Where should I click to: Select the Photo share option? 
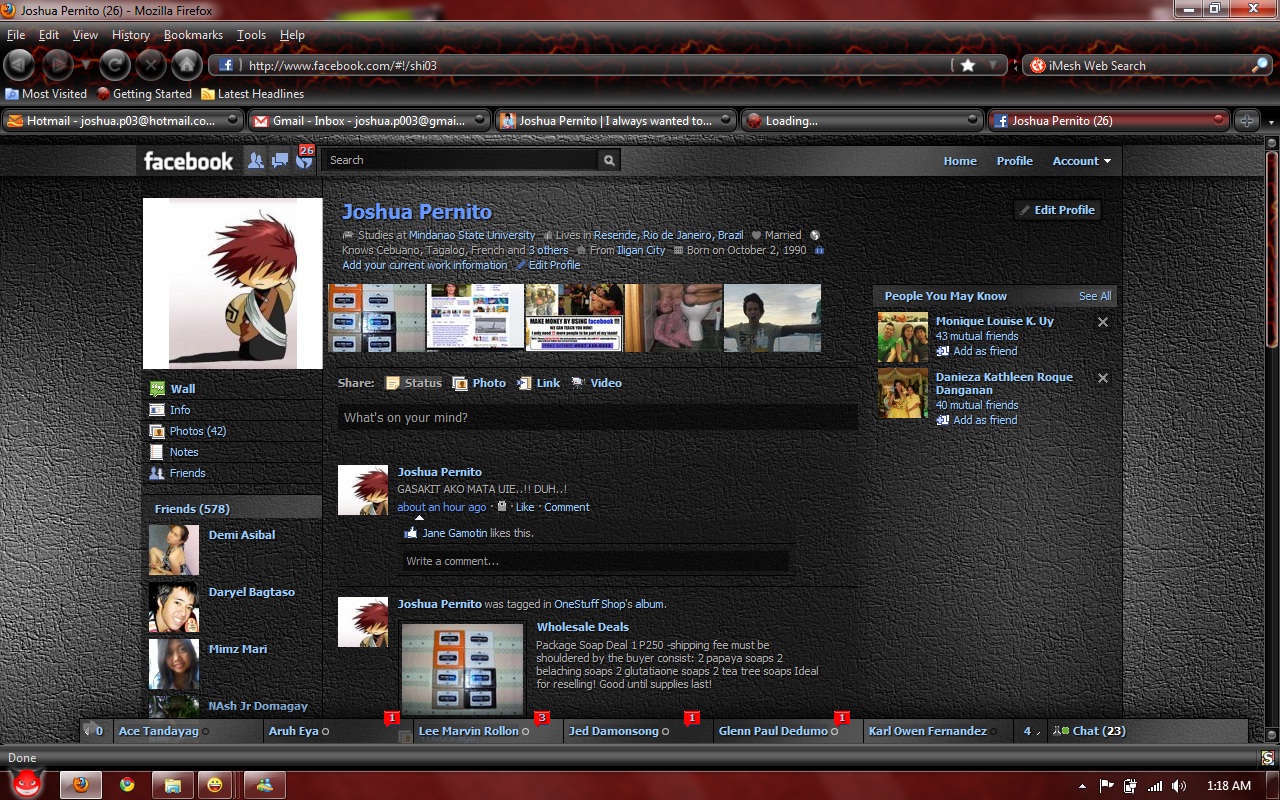coord(479,383)
